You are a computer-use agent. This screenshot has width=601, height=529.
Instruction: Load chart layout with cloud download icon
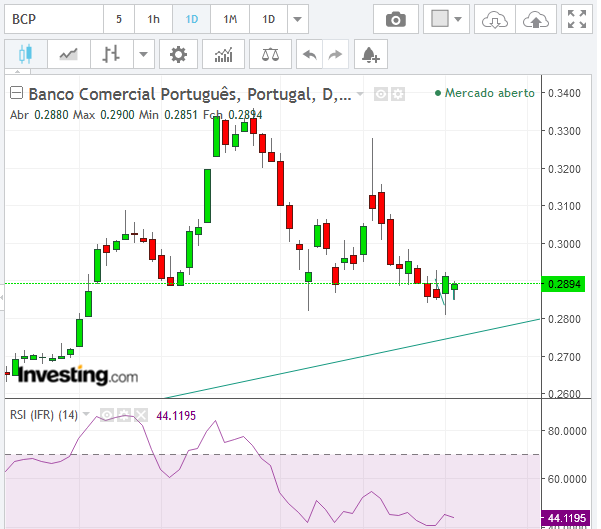click(495, 20)
